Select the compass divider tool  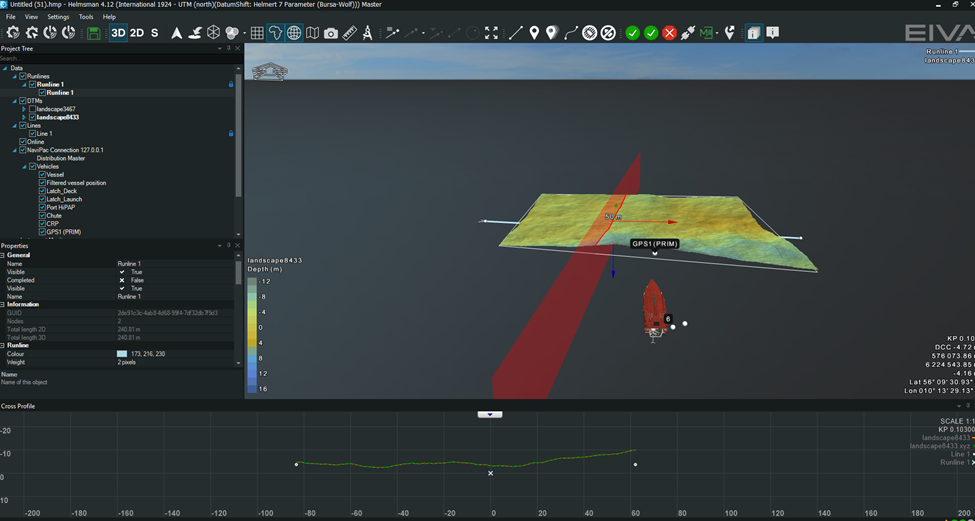tap(367, 33)
